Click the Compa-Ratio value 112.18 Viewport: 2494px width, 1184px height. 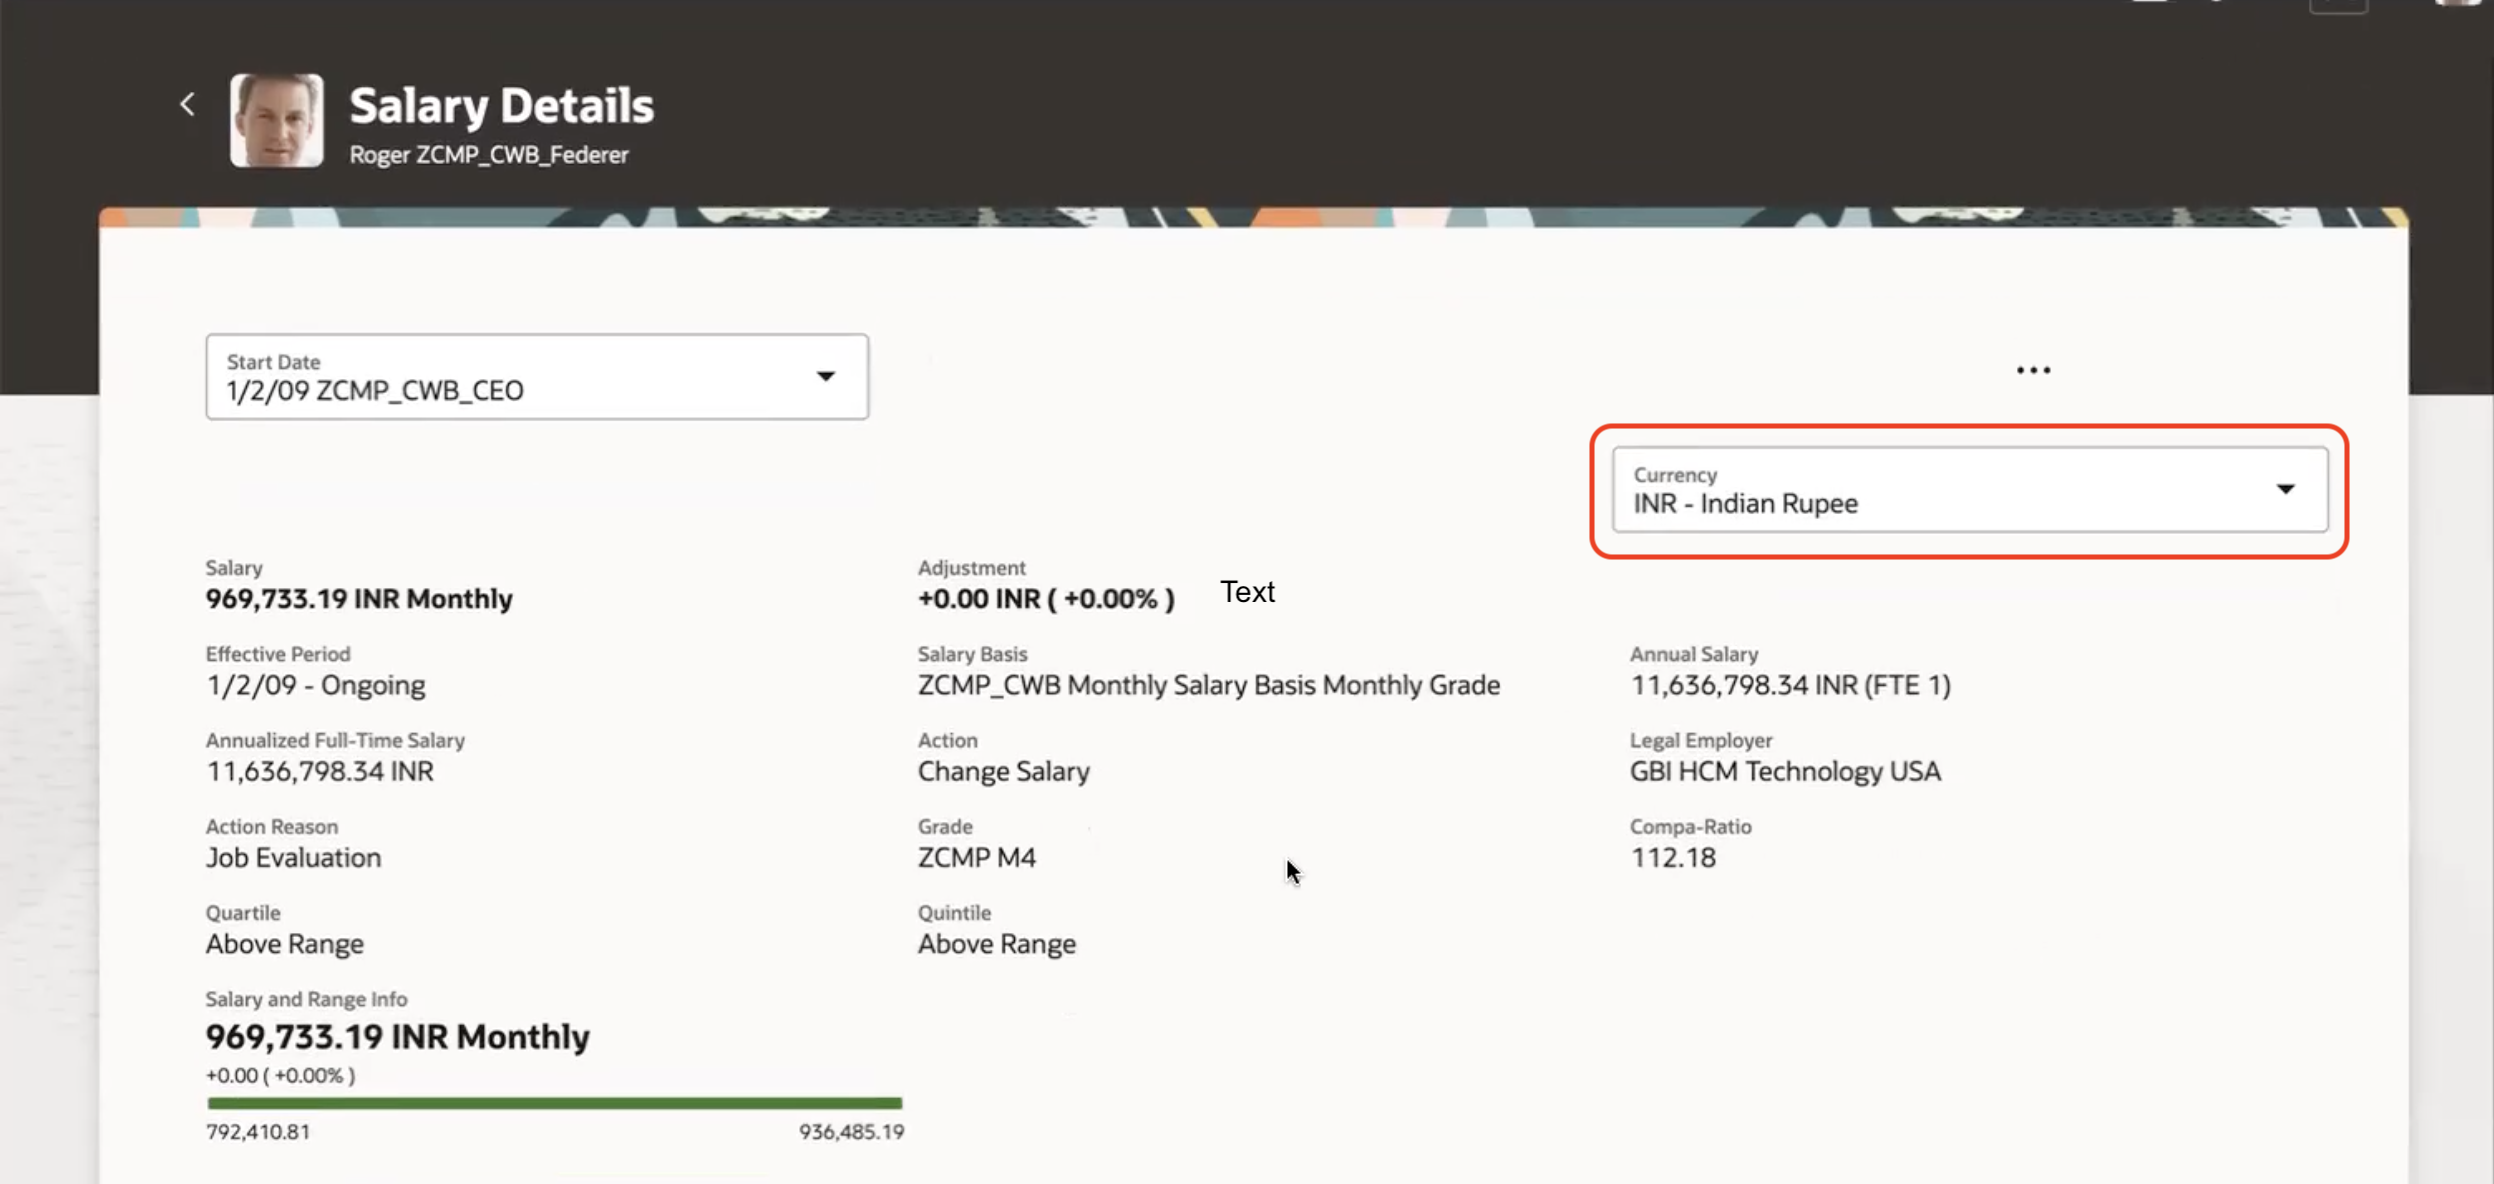click(1672, 858)
